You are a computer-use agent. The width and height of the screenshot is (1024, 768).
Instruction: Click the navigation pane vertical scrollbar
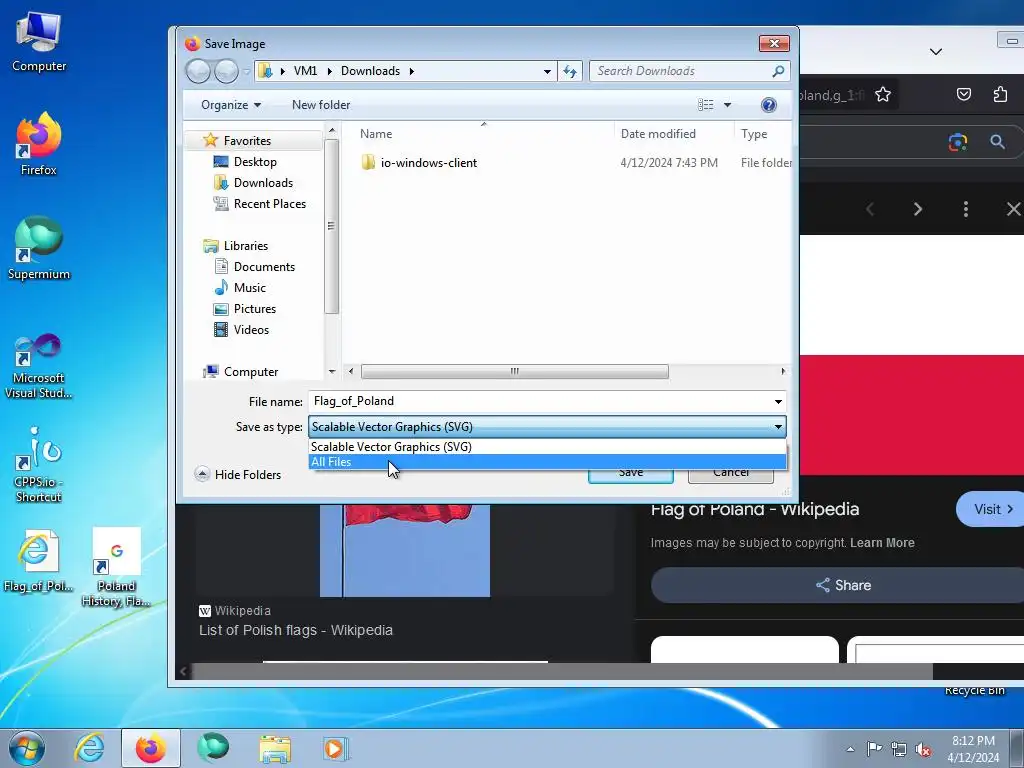coord(332,226)
